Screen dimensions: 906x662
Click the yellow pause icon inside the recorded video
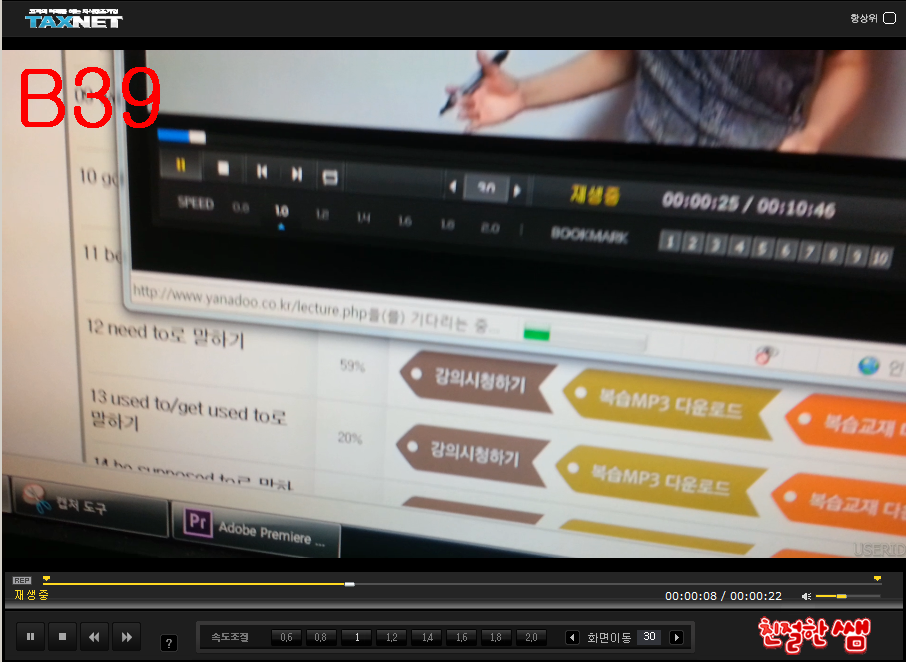(x=181, y=166)
